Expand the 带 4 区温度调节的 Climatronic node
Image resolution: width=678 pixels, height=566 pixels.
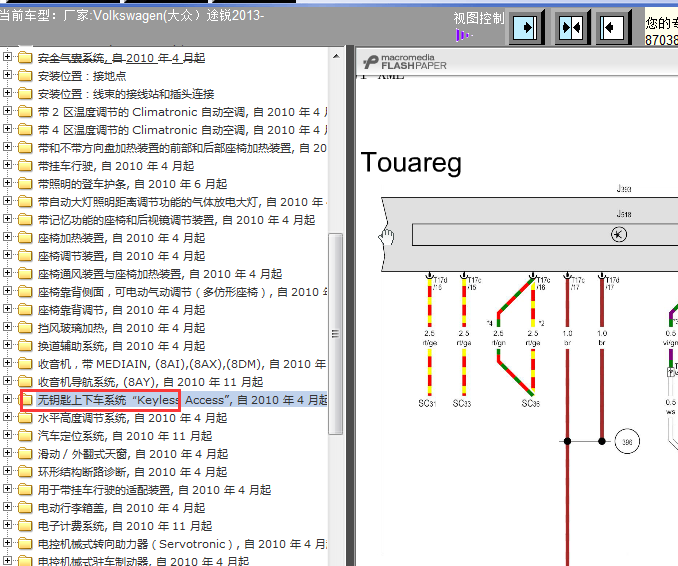click(x=7, y=129)
